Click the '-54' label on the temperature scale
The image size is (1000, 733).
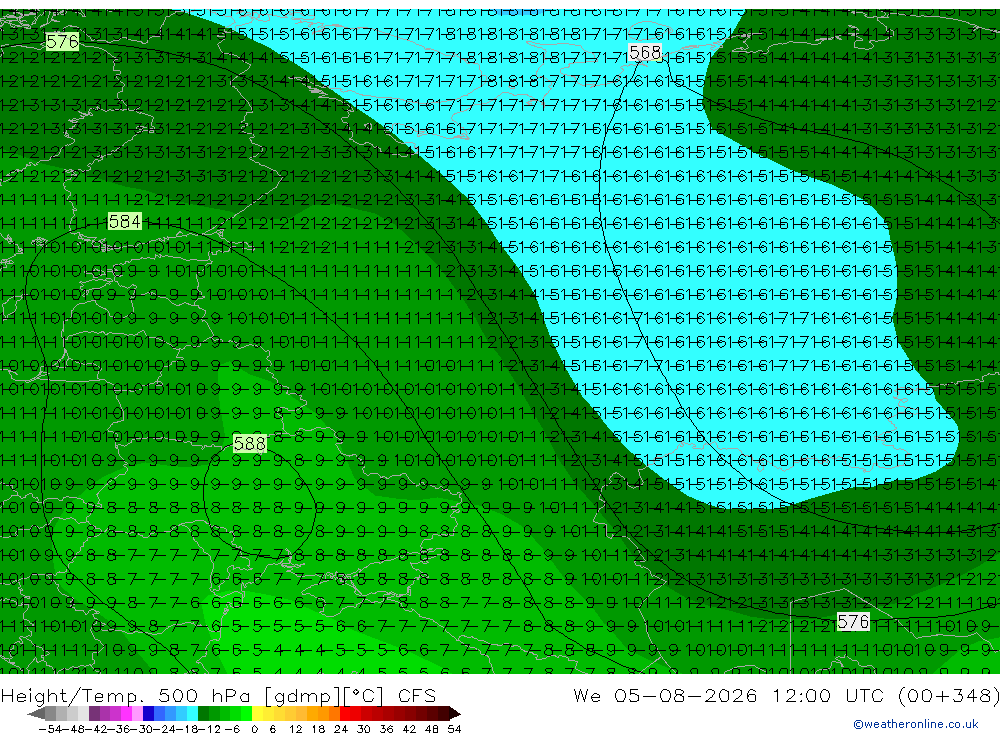coord(50,729)
